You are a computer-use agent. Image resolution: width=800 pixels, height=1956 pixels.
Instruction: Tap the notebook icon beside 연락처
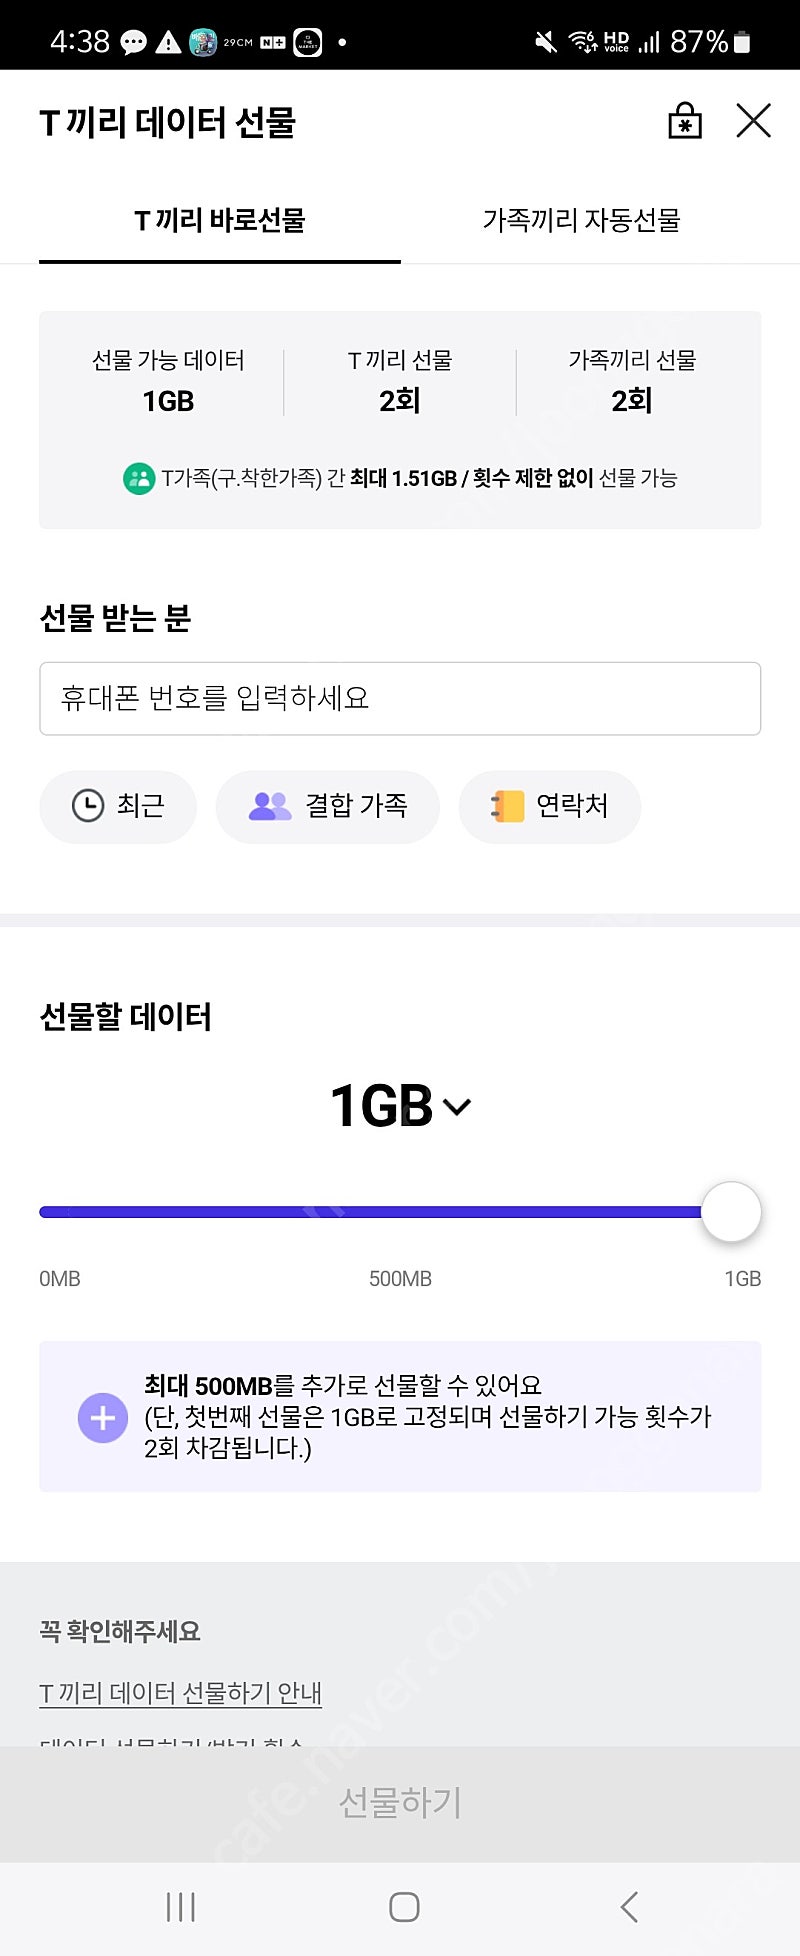[x=508, y=806]
